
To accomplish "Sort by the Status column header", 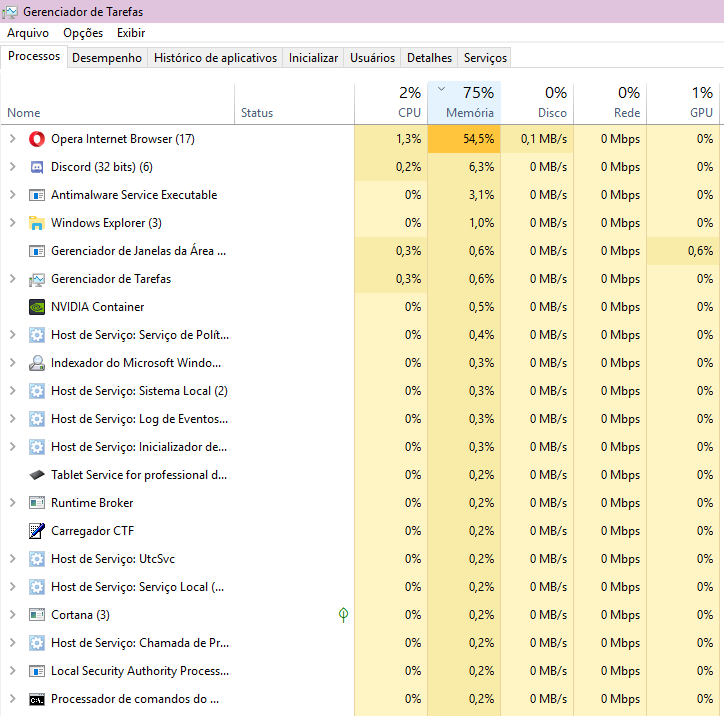I will pos(295,103).
